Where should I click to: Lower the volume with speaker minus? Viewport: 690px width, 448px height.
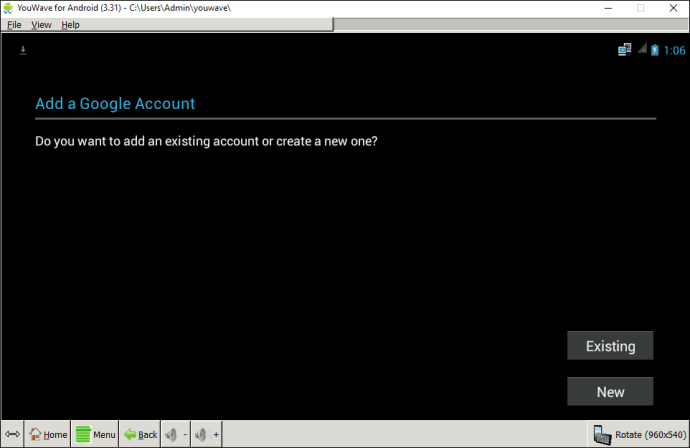pos(176,434)
